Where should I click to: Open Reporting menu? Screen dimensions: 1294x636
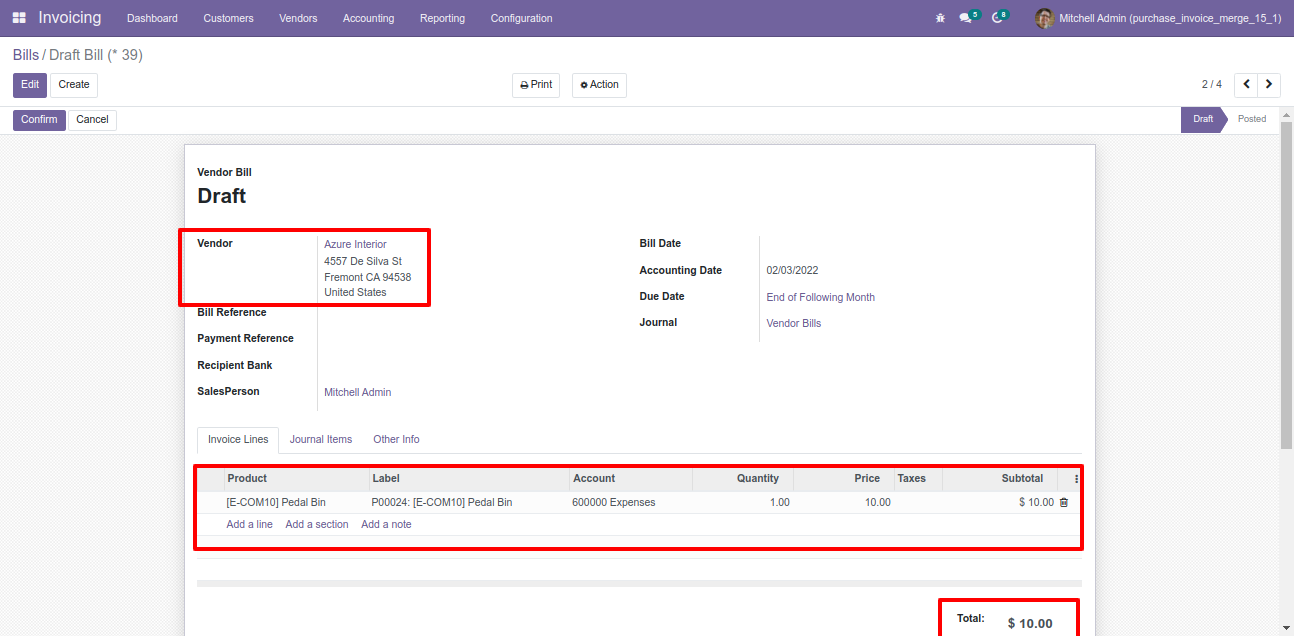pyautogui.click(x=442, y=18)
